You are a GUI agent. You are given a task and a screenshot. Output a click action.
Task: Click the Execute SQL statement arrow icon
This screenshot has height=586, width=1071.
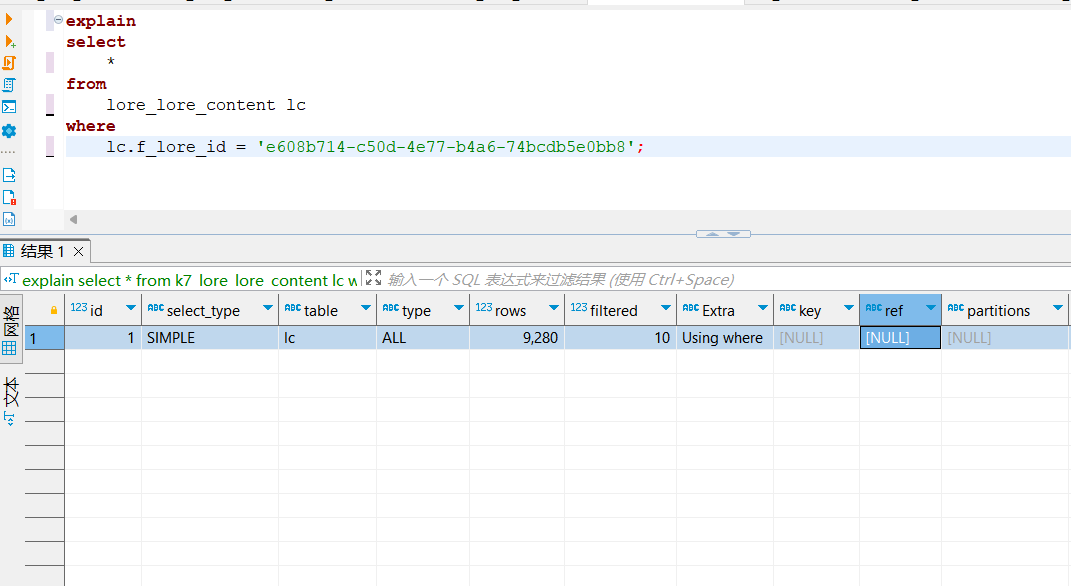[9, 19]
